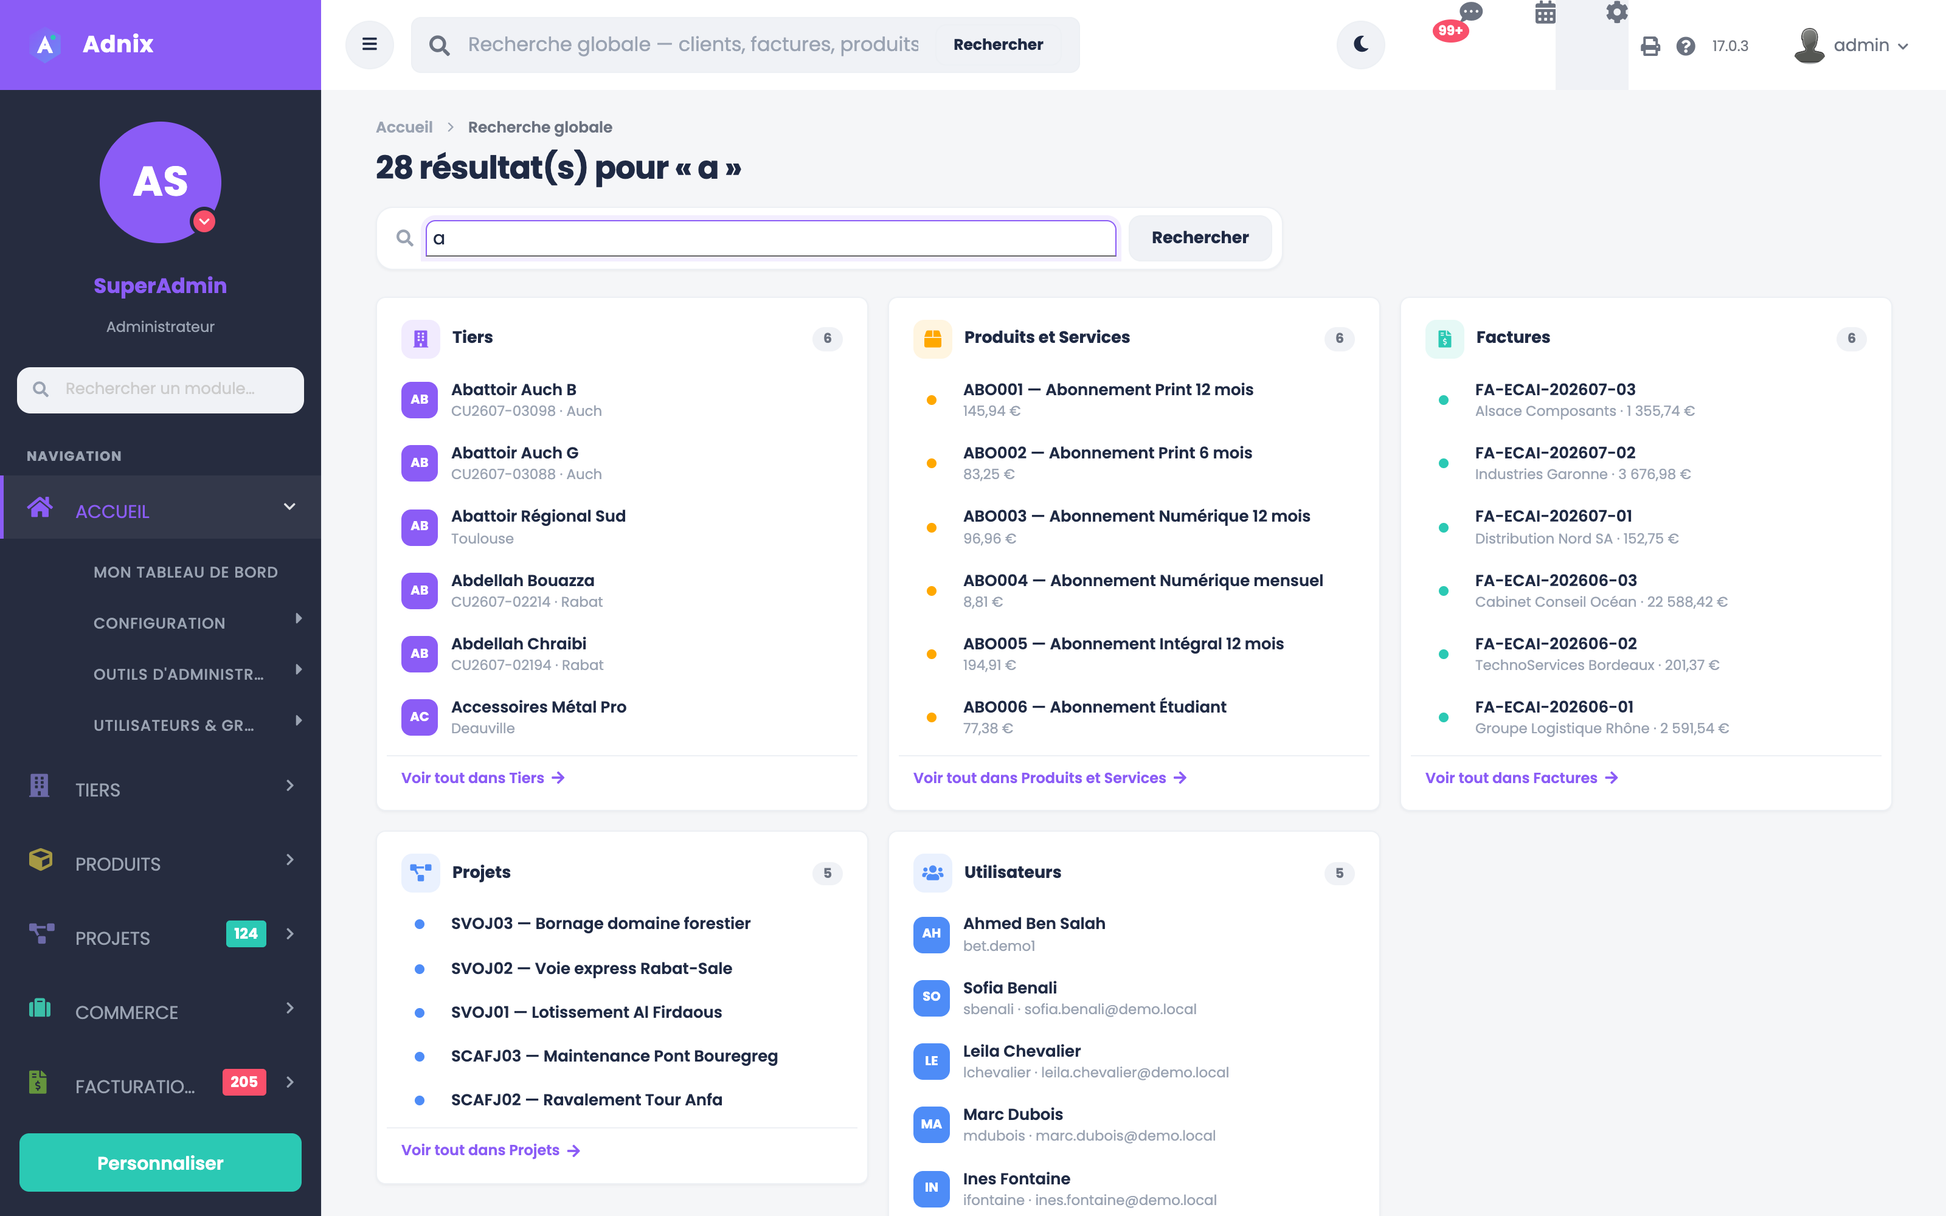1946x1216 pixels.
Task: Click the Adnix logo icon
Action: tap(46, 45)
